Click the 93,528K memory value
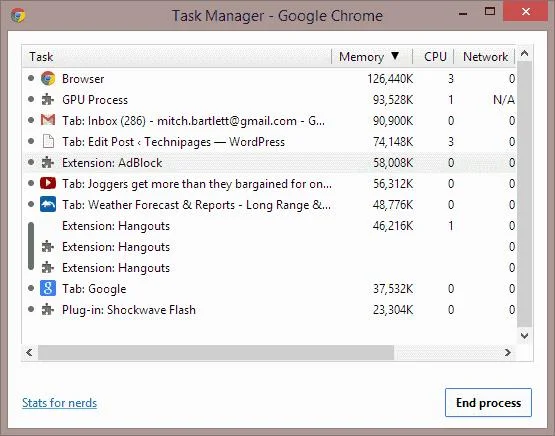 click(393, 100)
